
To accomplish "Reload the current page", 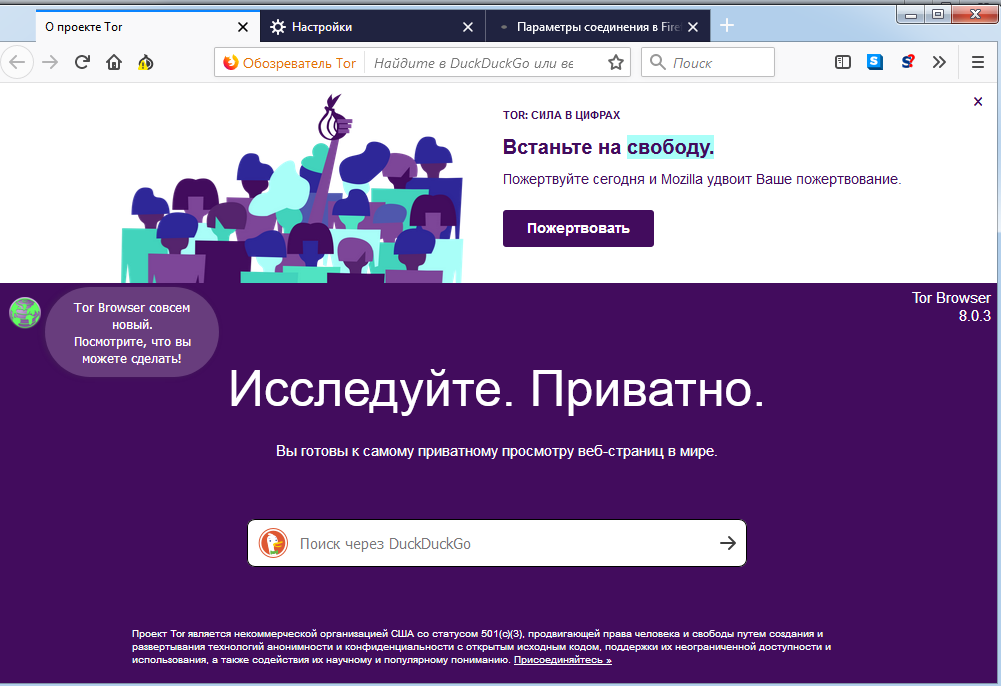I will pyautogui.click(x=82, y=63).
